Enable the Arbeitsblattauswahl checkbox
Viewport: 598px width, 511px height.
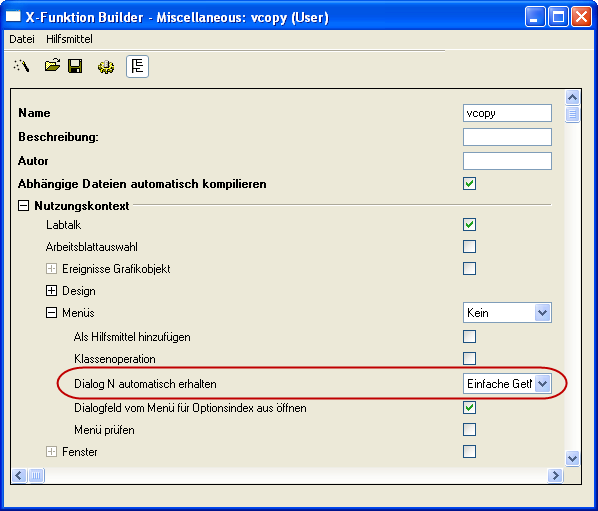point(469,246)
